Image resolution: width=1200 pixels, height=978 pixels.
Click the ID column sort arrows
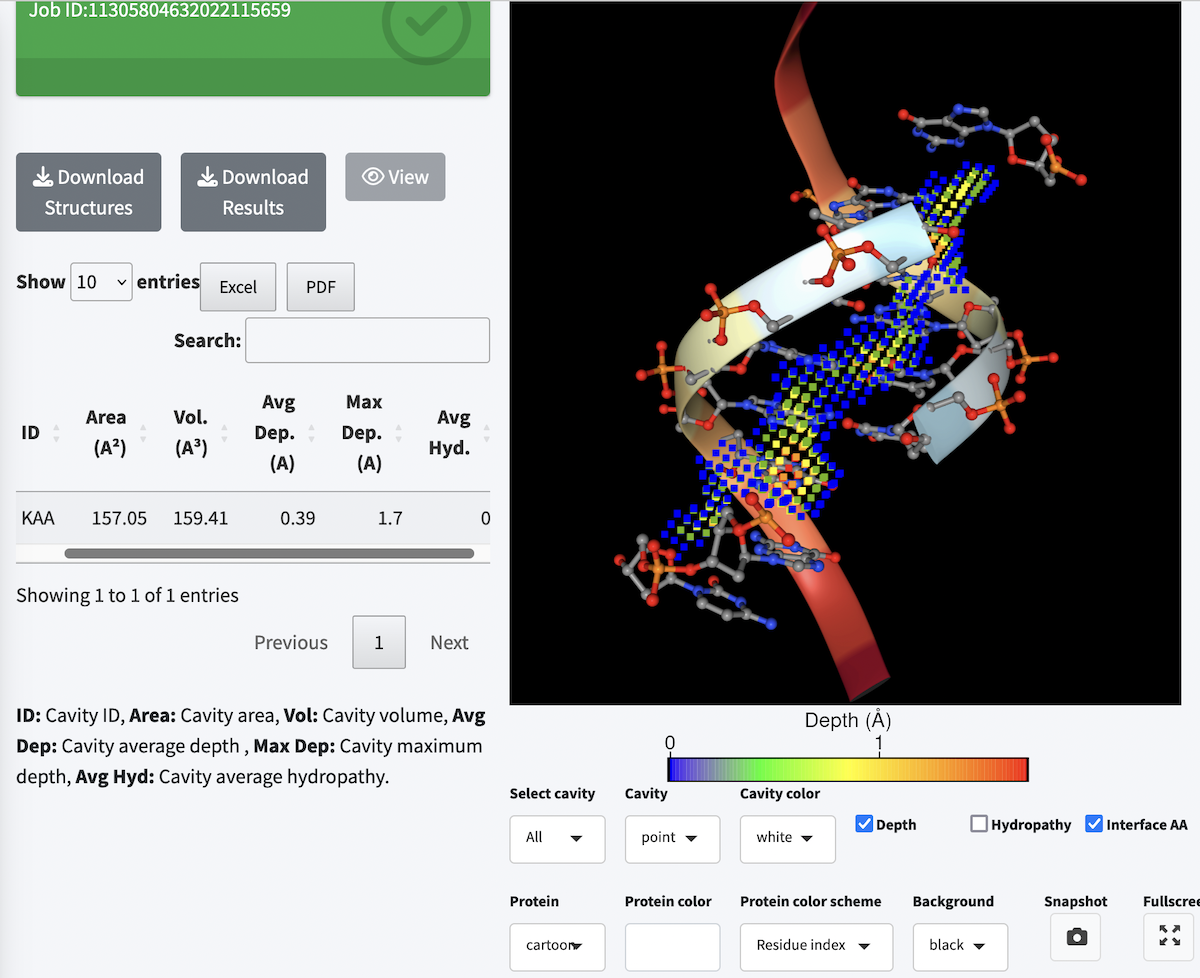click(x=56, y=434)
